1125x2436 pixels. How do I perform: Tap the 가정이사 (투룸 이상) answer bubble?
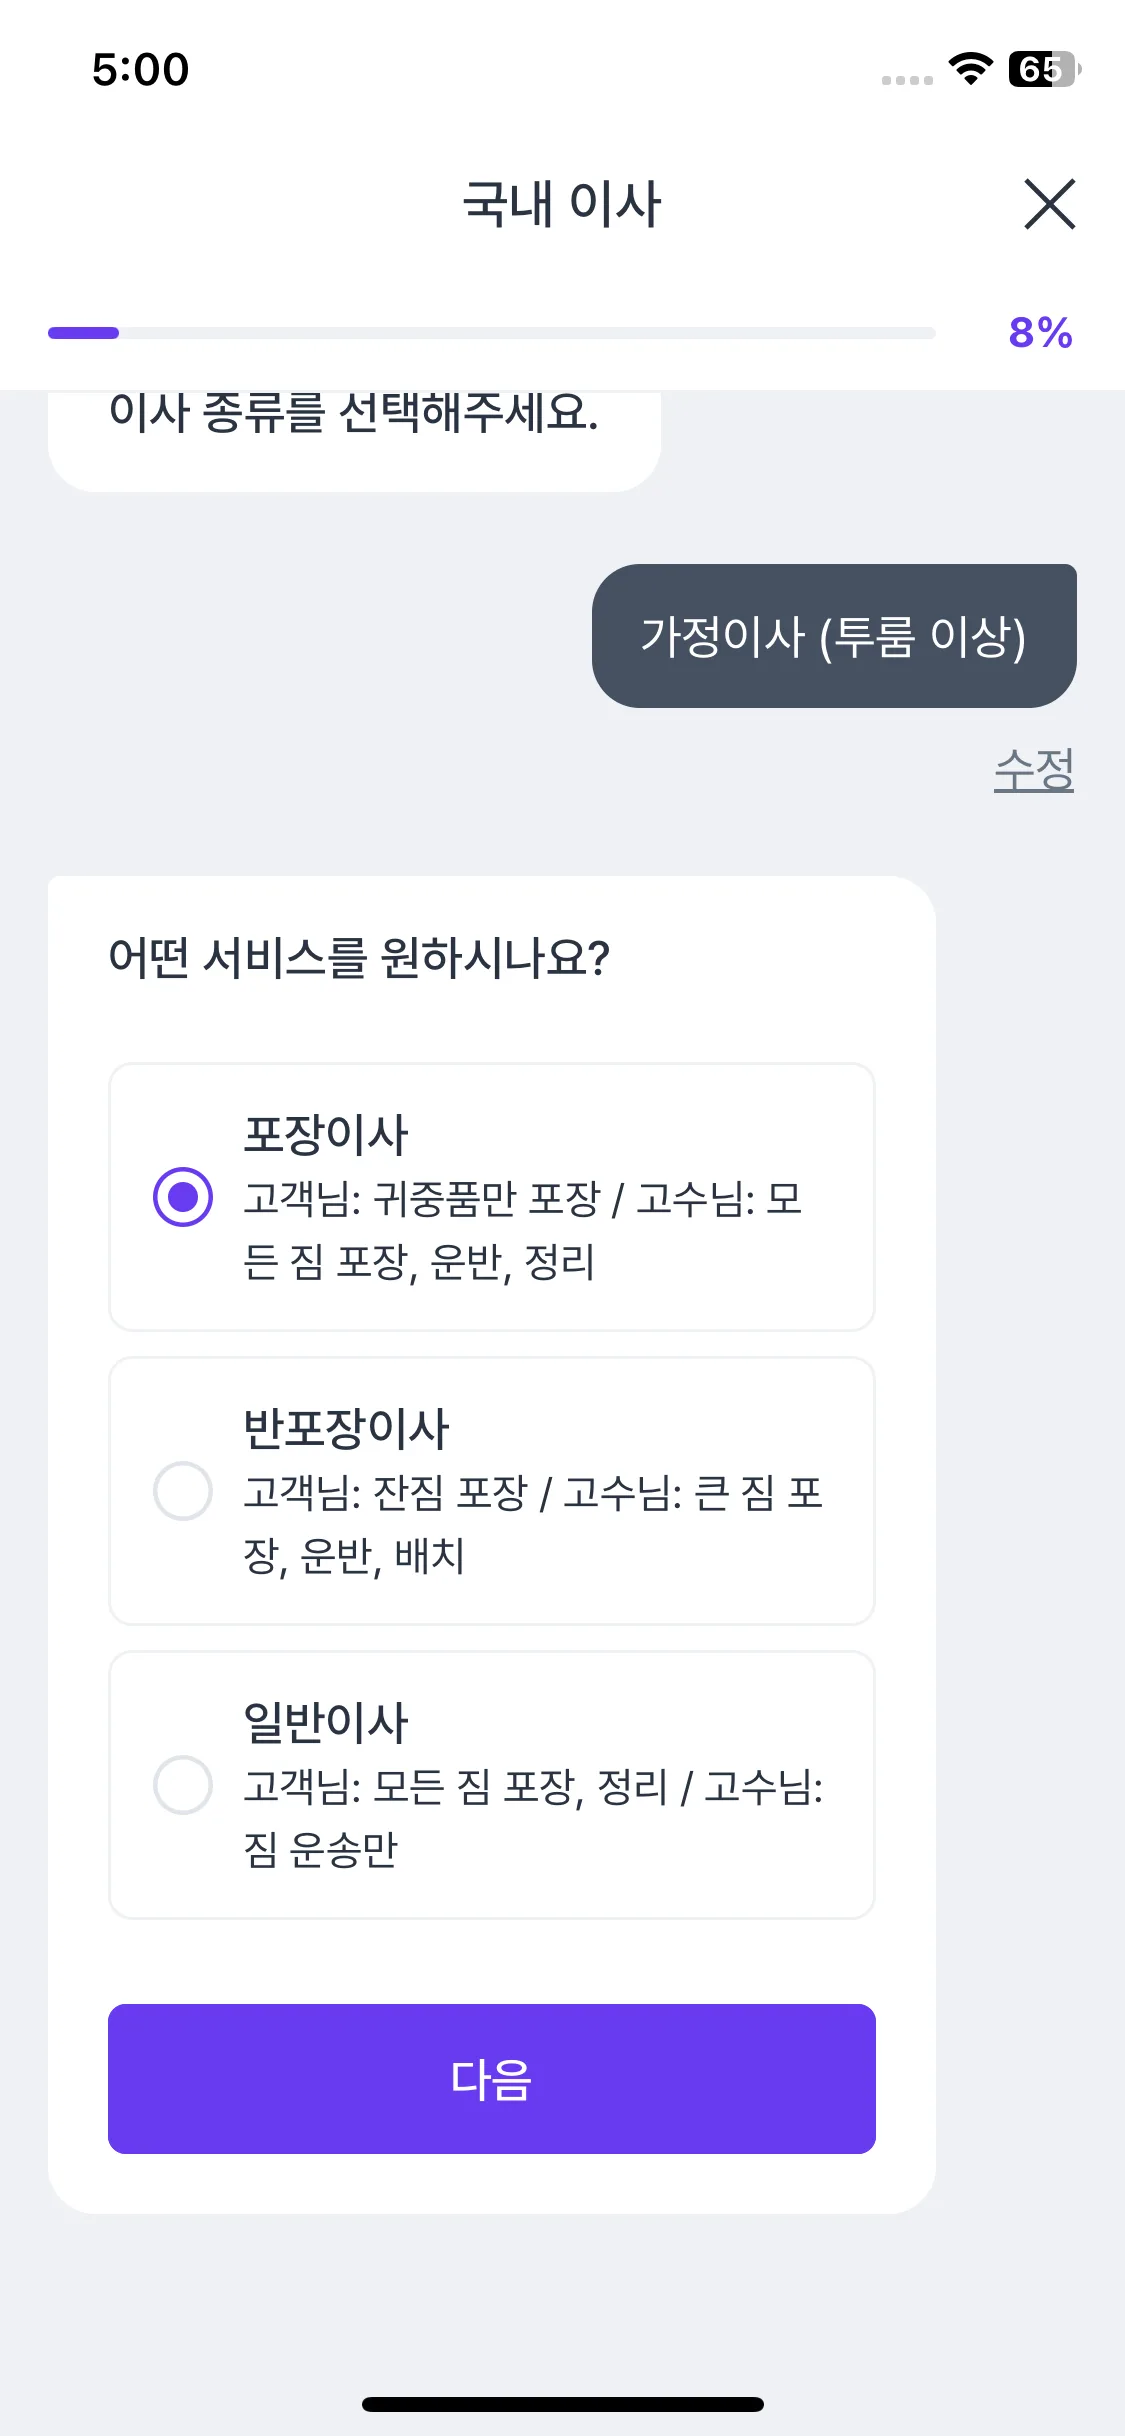(x=833, y=636)
